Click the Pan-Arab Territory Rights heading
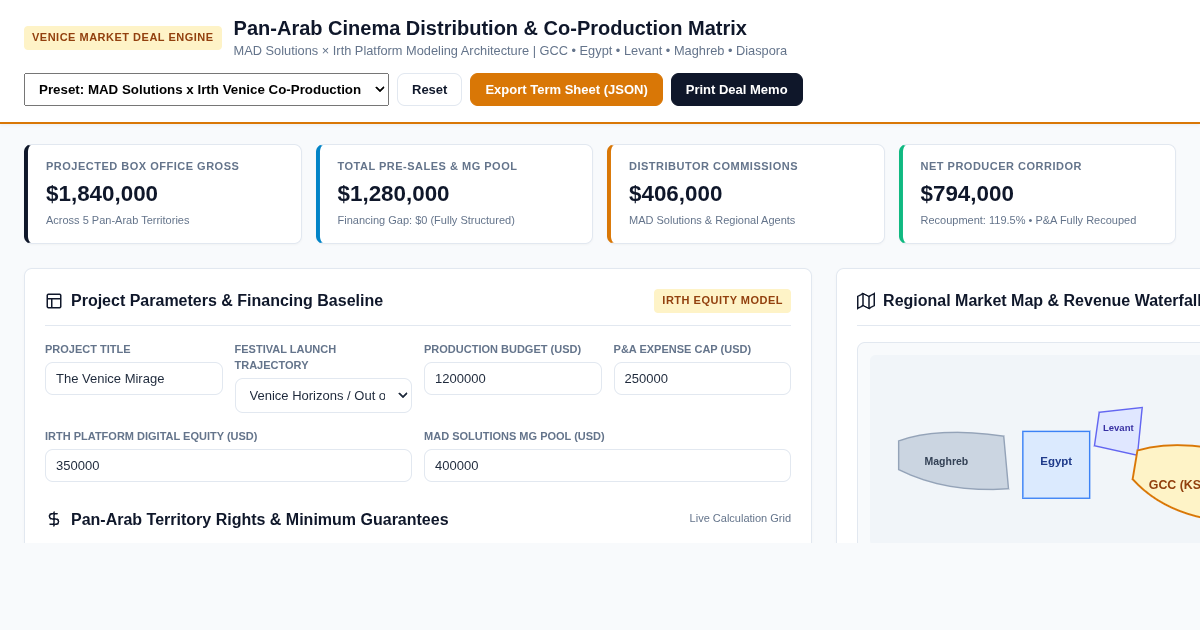1200x630 pixels. (x=260, y=520)
